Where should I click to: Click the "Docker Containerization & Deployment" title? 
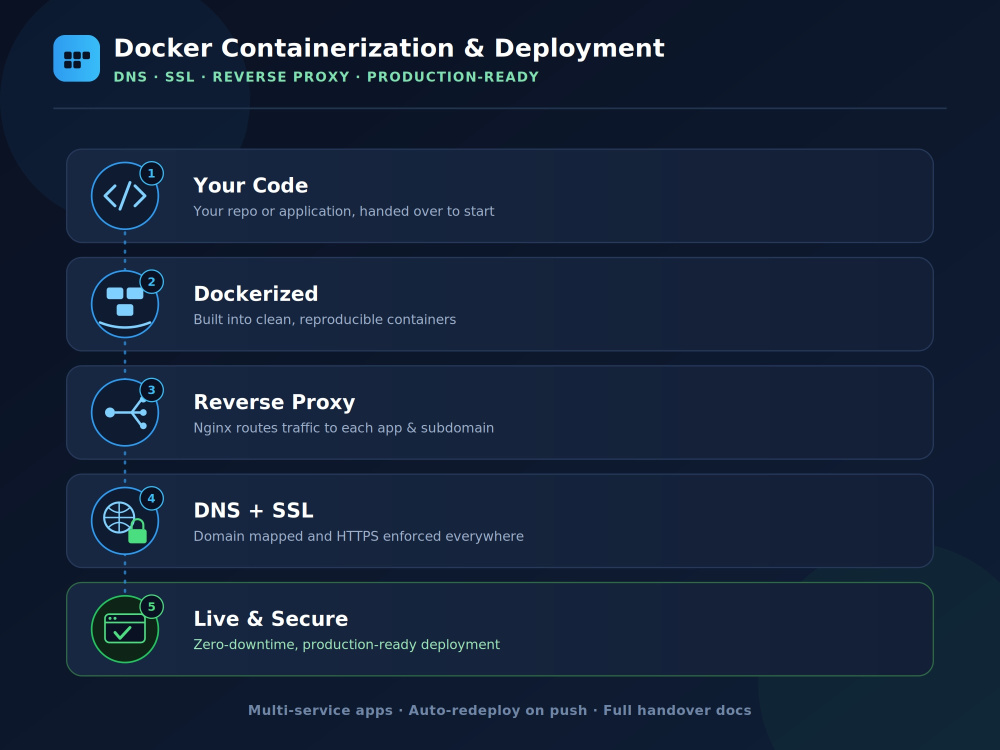click(x=389, y=48)
